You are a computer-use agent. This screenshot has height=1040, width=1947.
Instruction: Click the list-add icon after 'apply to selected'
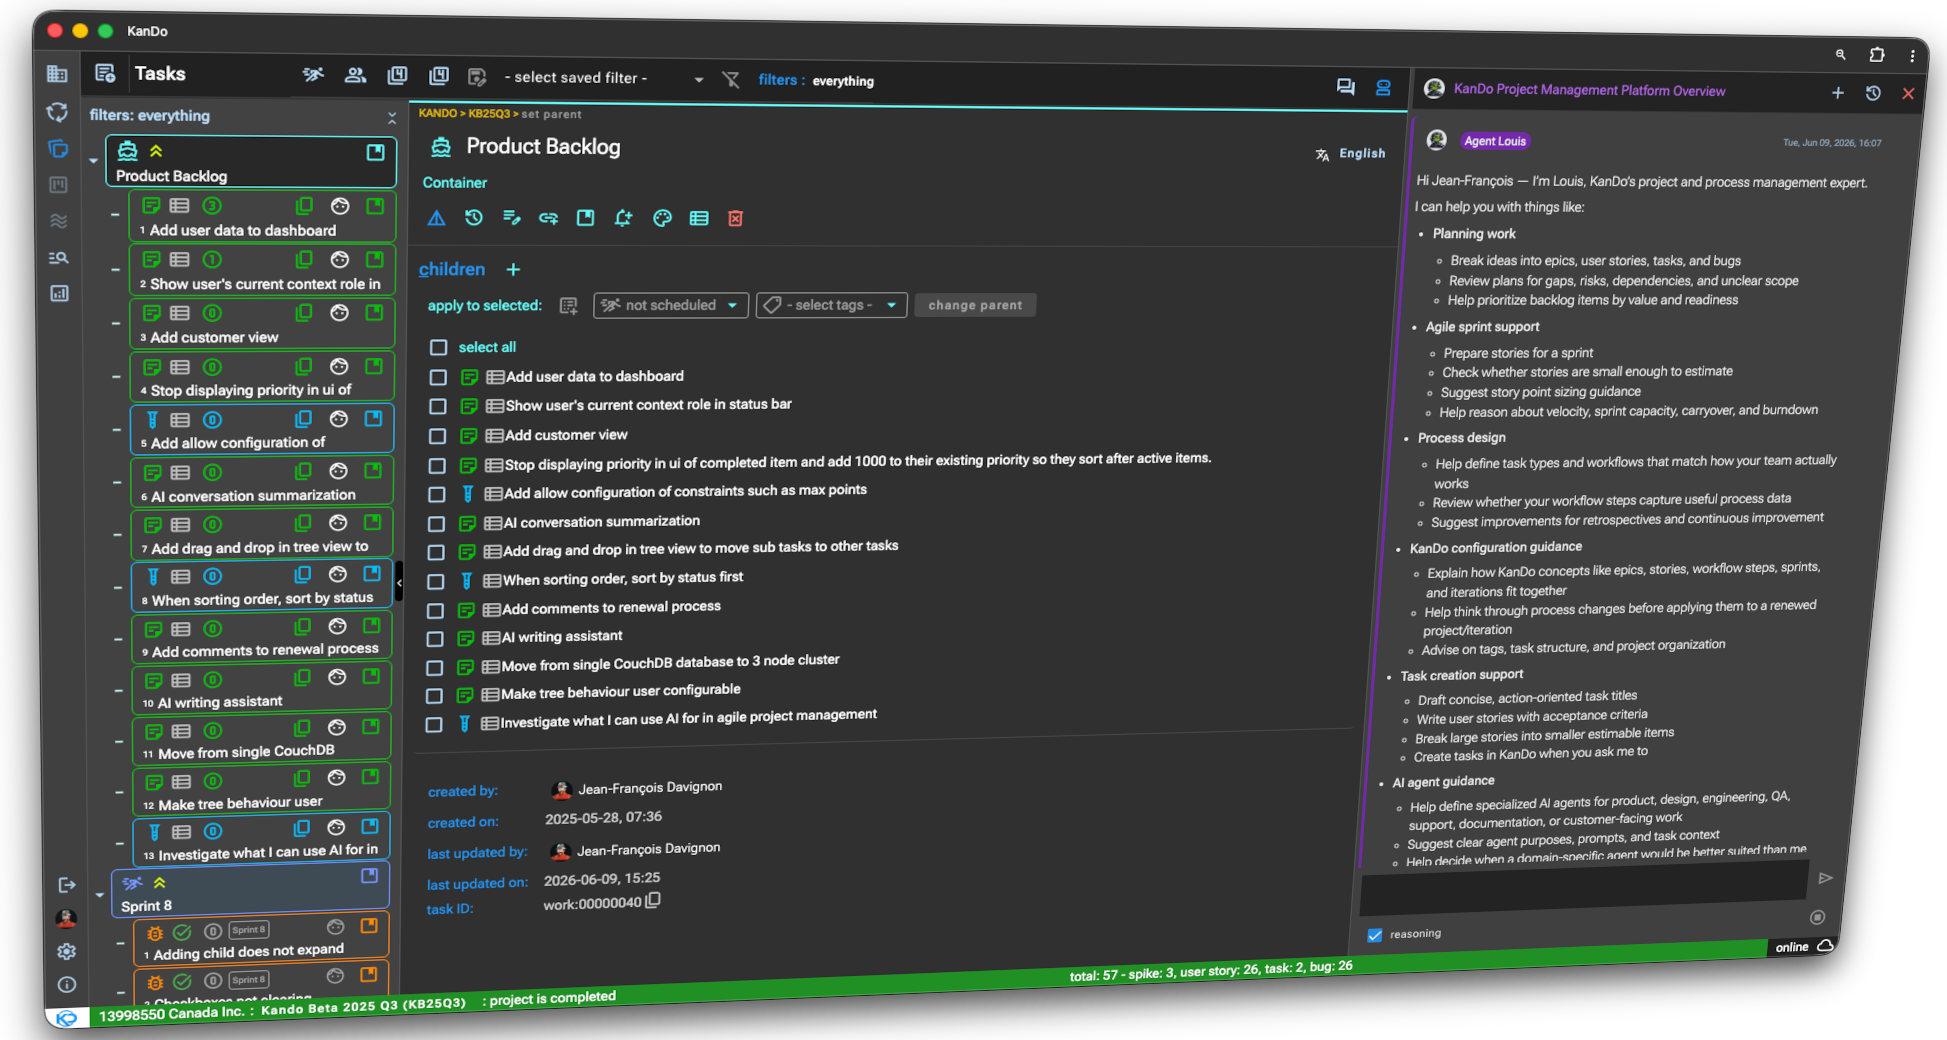[x=568, y=306]
